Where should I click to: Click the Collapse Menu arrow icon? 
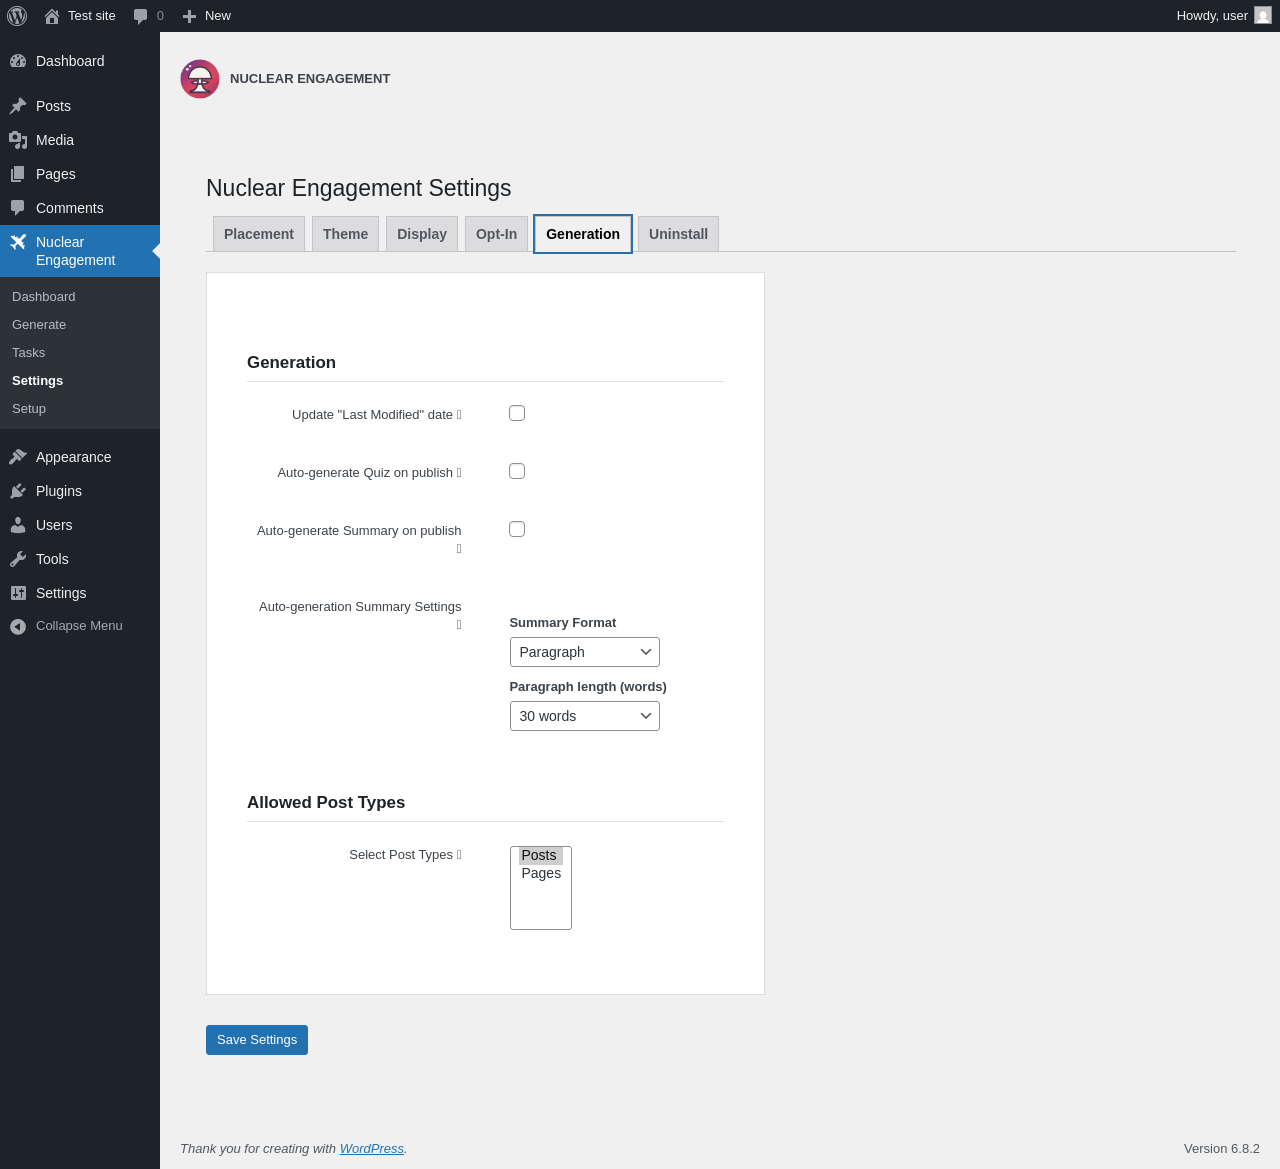(18, 626)
